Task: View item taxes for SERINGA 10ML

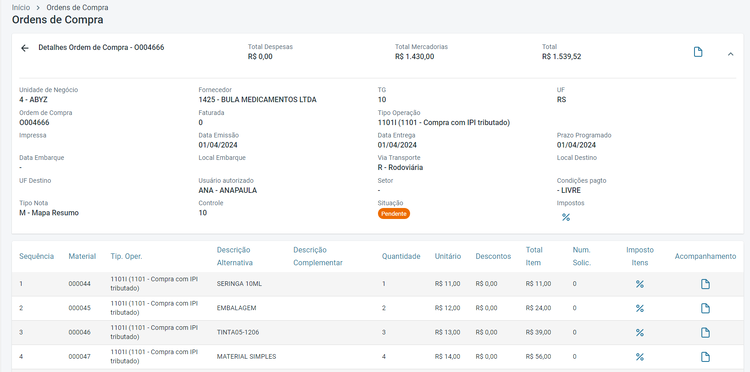Action: (640, 284)
